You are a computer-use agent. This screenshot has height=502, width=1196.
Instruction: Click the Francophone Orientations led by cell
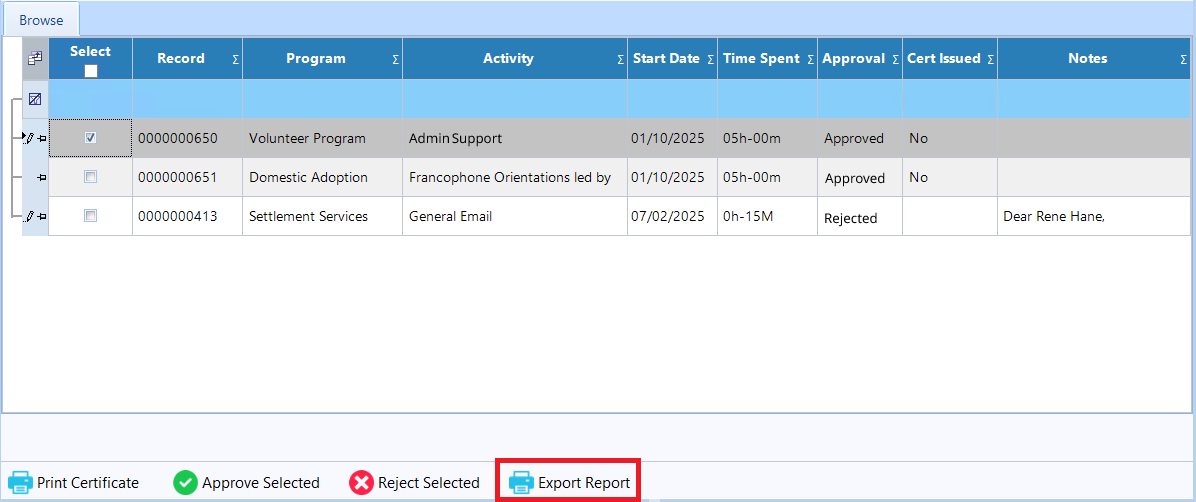coord(515,178)
